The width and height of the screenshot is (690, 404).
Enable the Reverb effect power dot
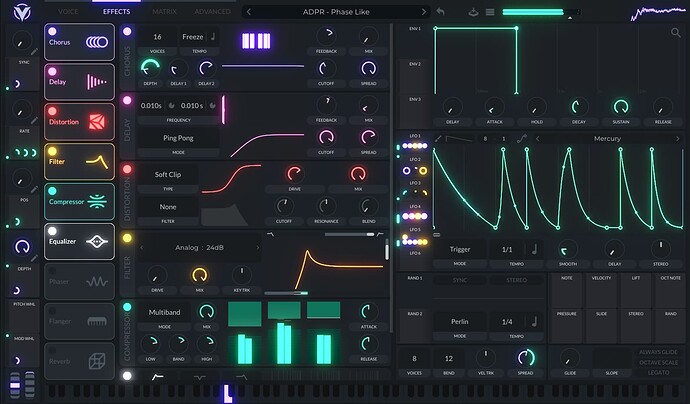click(x=52, y=350)
